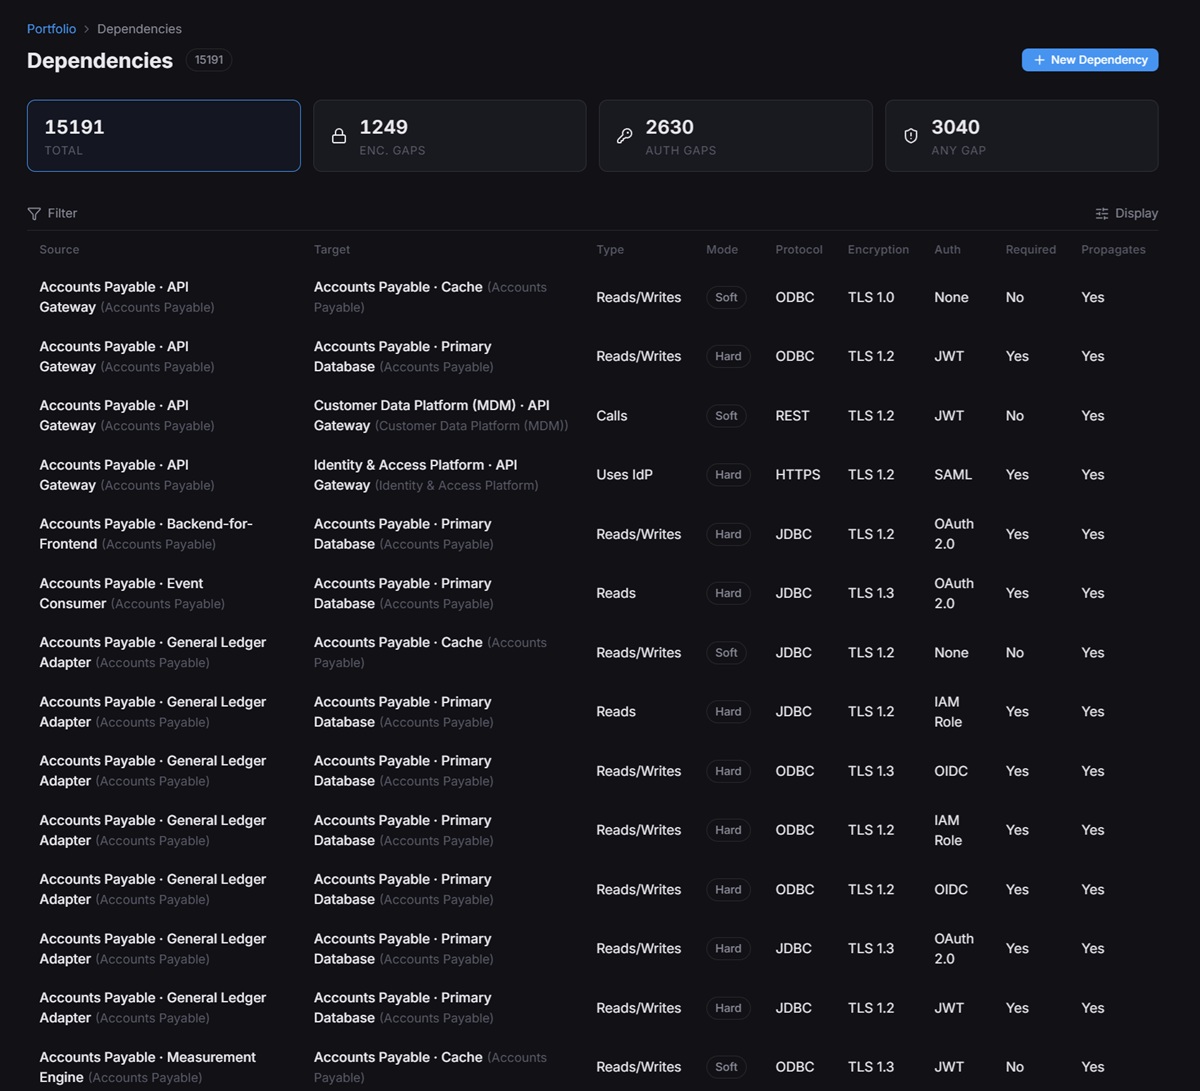
Task: Sort by the Target column header
Action: click(332, 250)
